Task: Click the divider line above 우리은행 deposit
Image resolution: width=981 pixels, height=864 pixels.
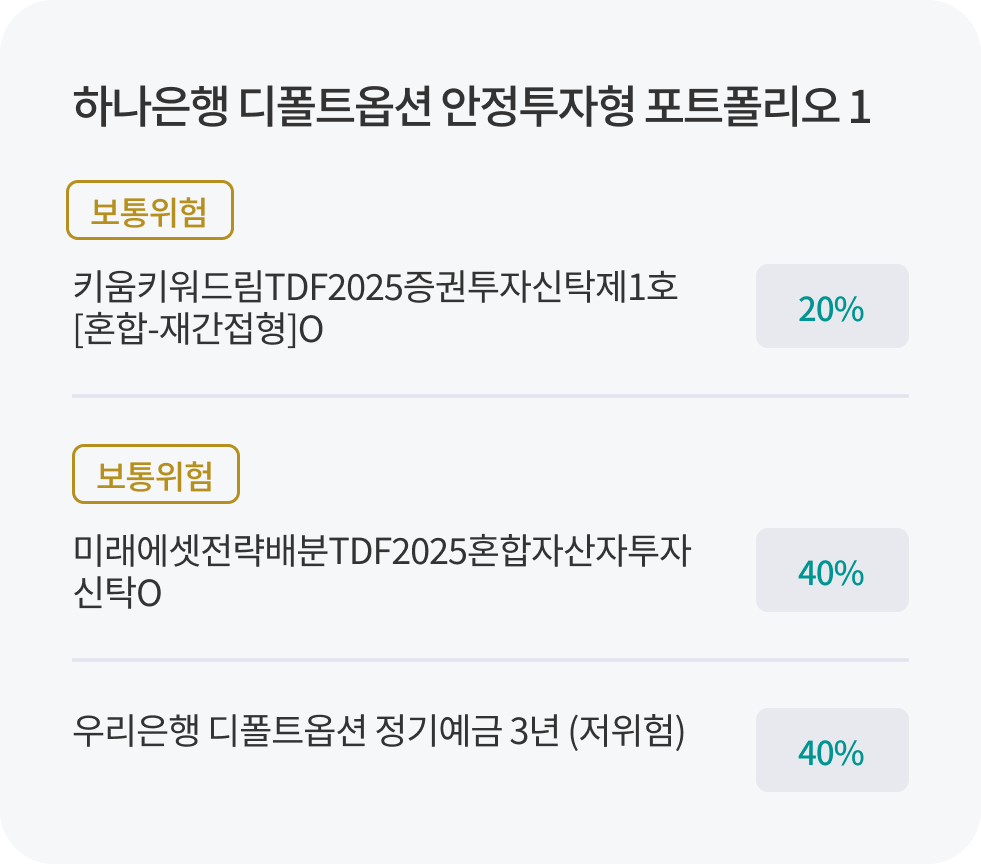Action: (490, 660)
